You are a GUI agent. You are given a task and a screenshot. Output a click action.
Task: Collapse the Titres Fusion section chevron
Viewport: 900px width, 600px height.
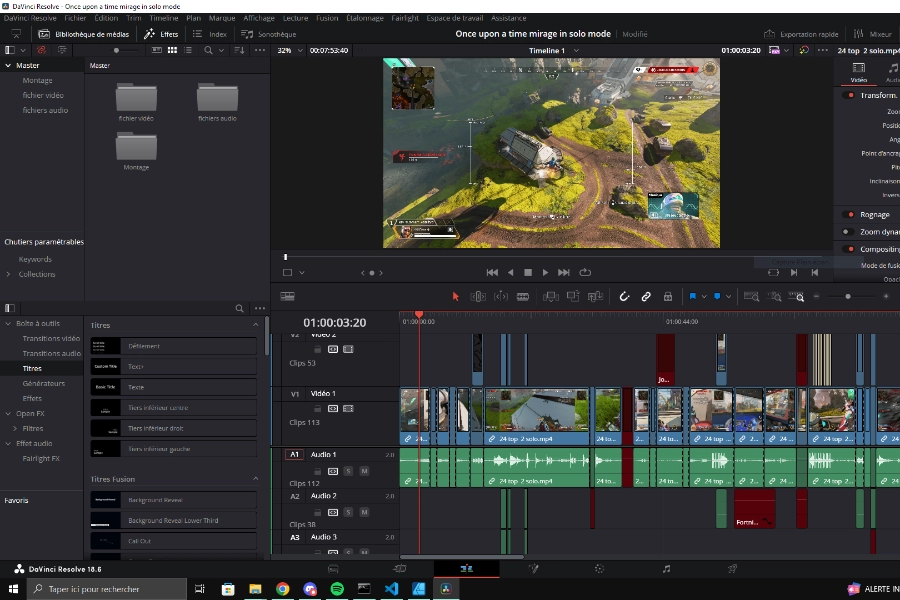[x=255, y=479]
